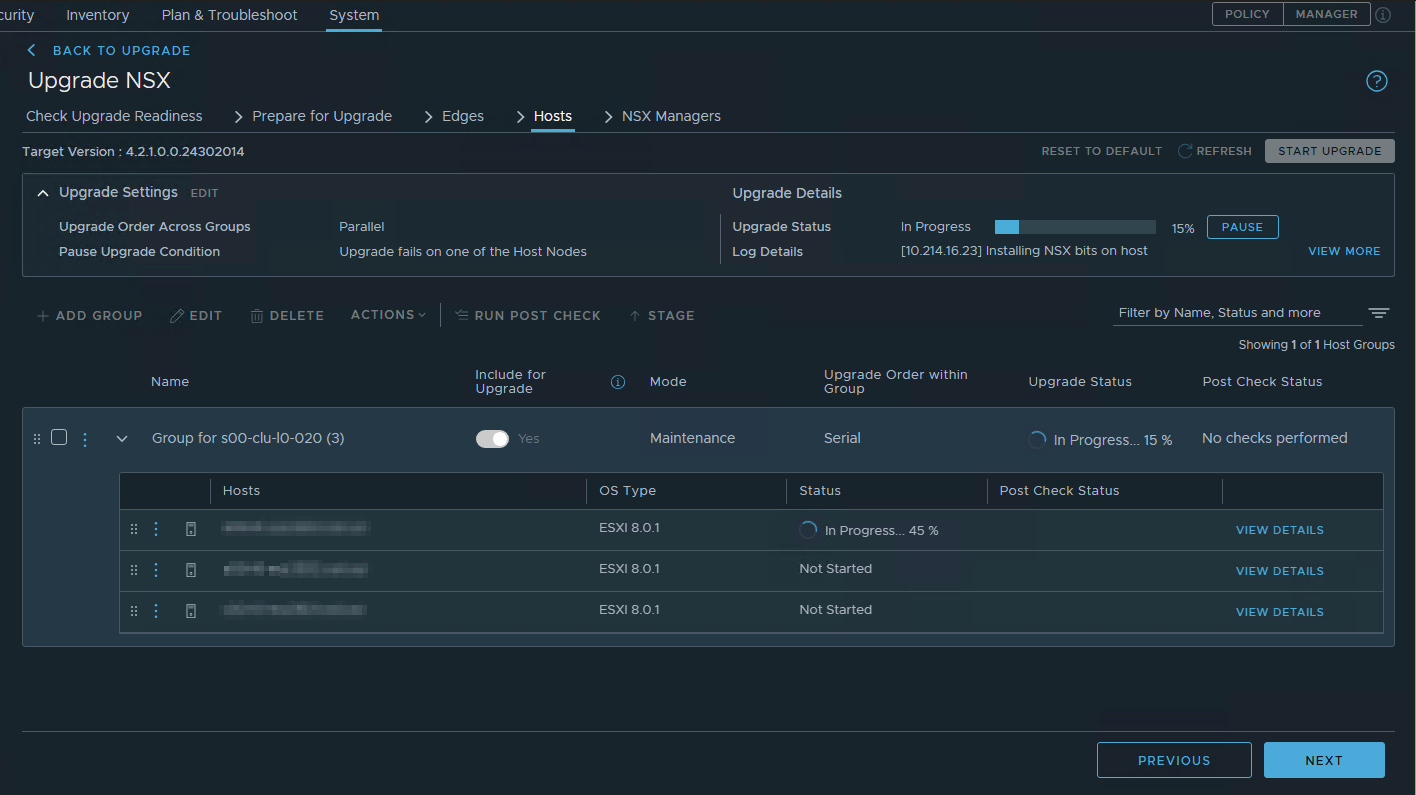Toggle Include for Upgrade switch for the group
The height and width of the screenshot is (795, 1416).
(492, 438)
